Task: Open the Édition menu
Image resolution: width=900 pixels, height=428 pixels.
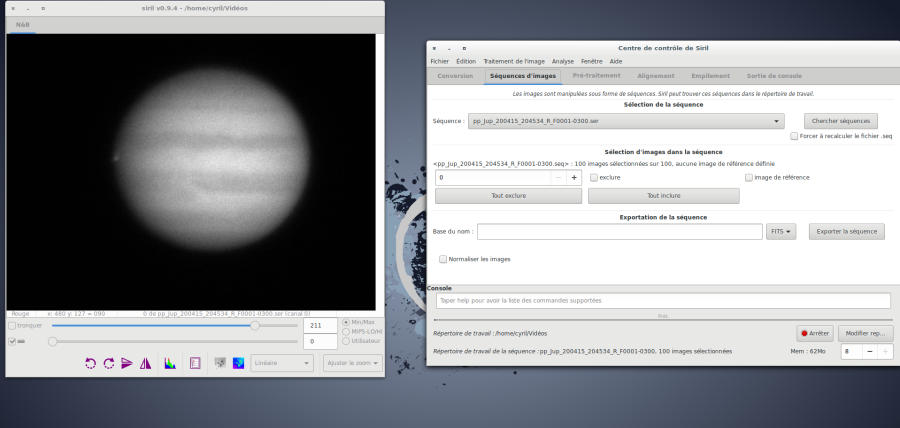Action: point(466,61)
